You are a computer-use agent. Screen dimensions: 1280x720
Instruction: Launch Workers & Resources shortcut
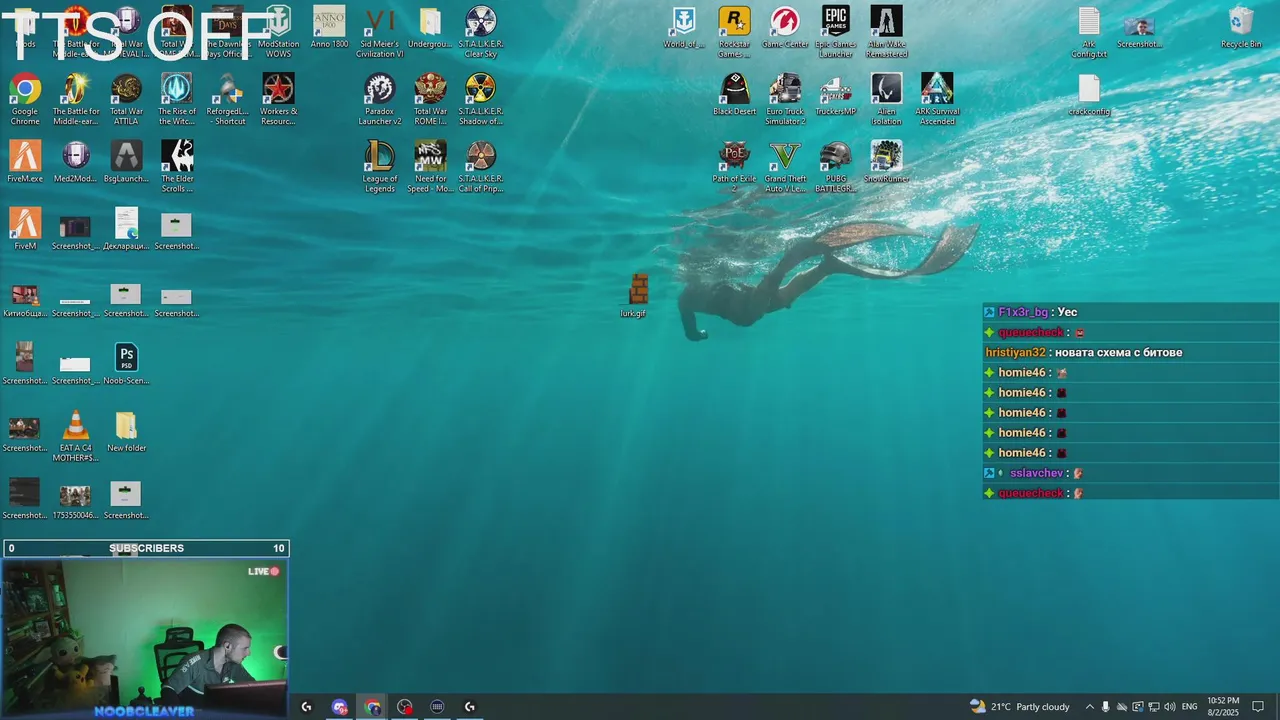tap(278, 99)
